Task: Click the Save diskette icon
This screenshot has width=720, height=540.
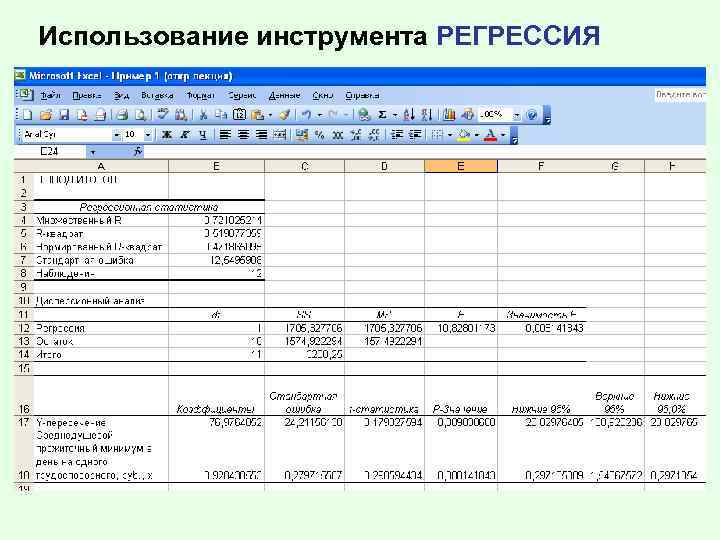Action: [64, 114]
